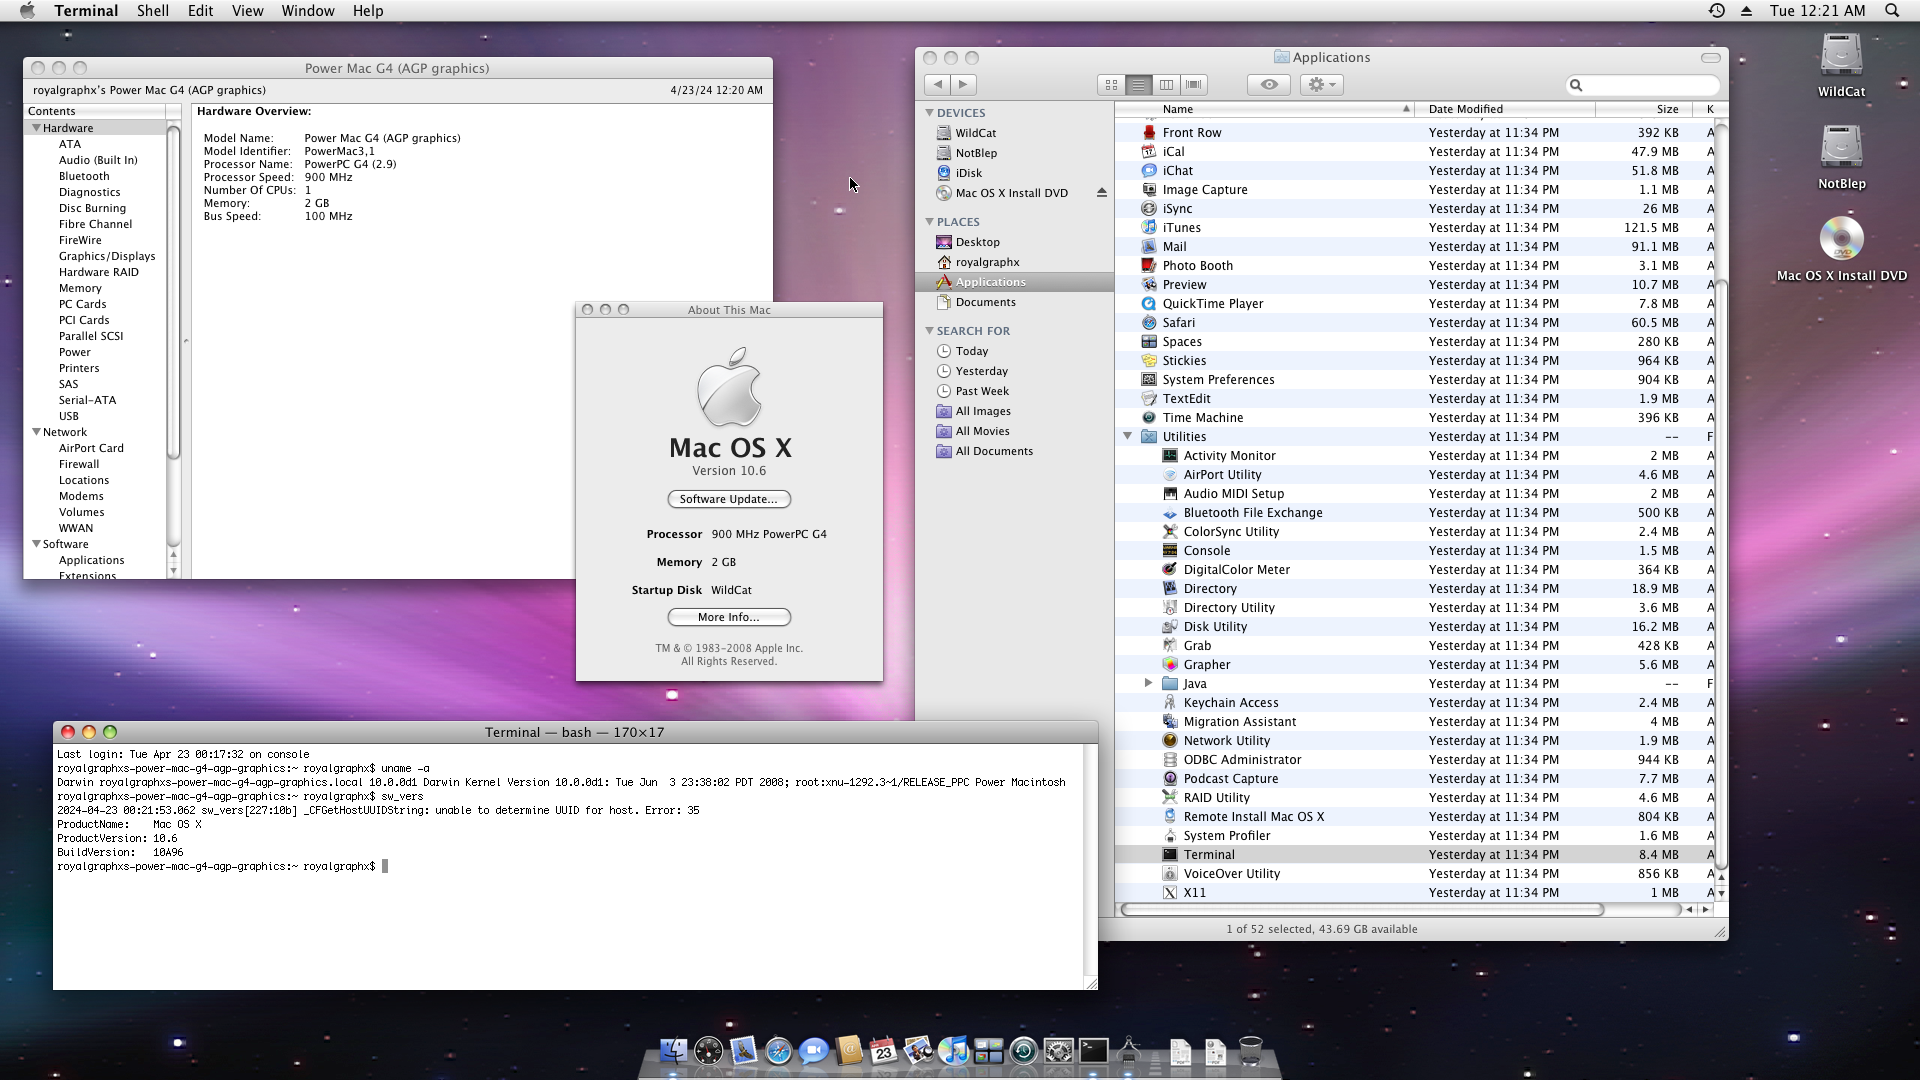The image size is (1920, 1080).
Task: Collapse DEVICES section in Finder sidebar
Action: click(929, 113)
